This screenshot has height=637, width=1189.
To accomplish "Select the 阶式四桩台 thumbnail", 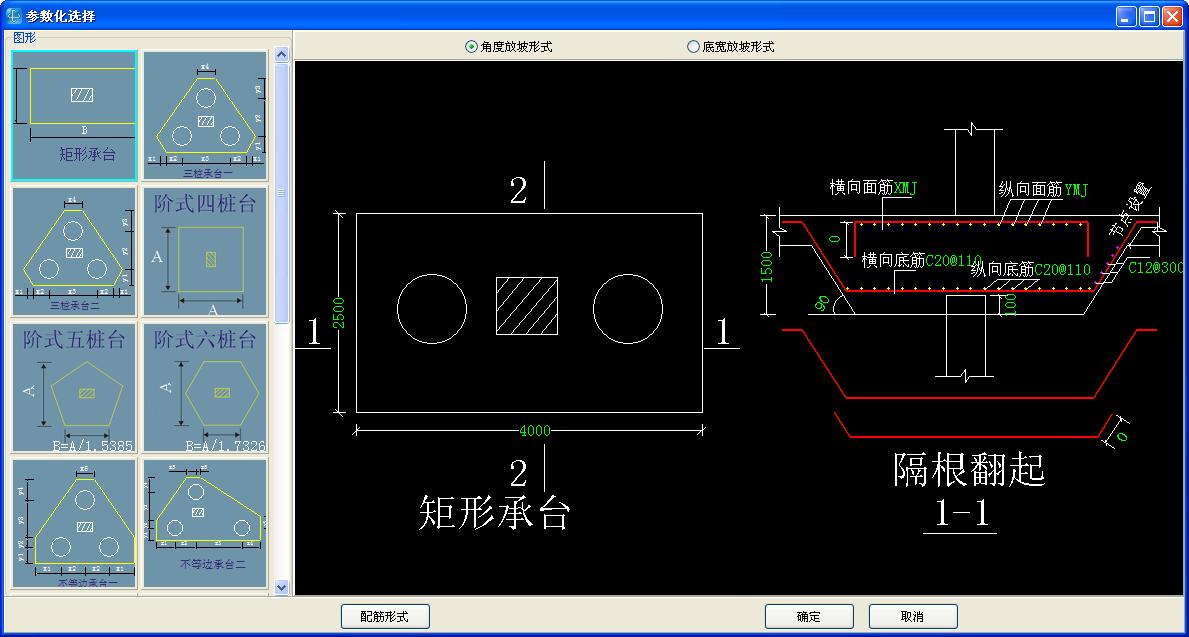I will click(205, 251).
